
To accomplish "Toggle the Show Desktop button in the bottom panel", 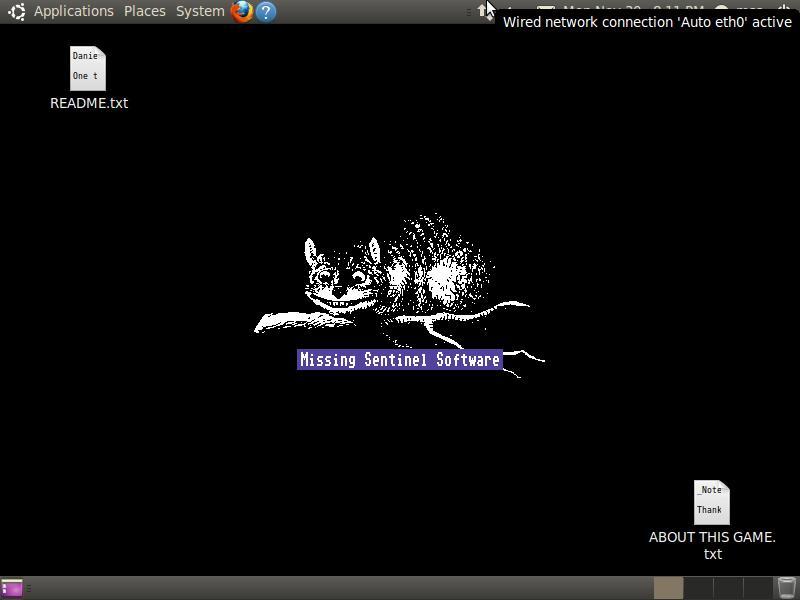I will [x=12, y=588].
